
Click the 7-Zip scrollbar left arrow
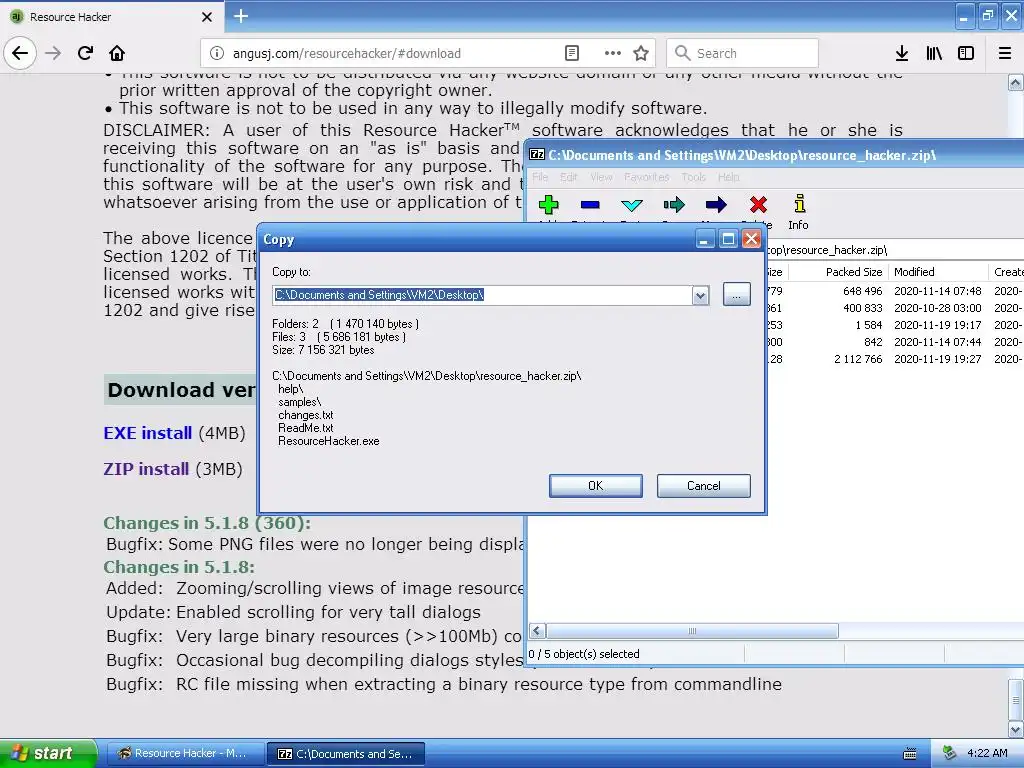(x=537, y=631)
